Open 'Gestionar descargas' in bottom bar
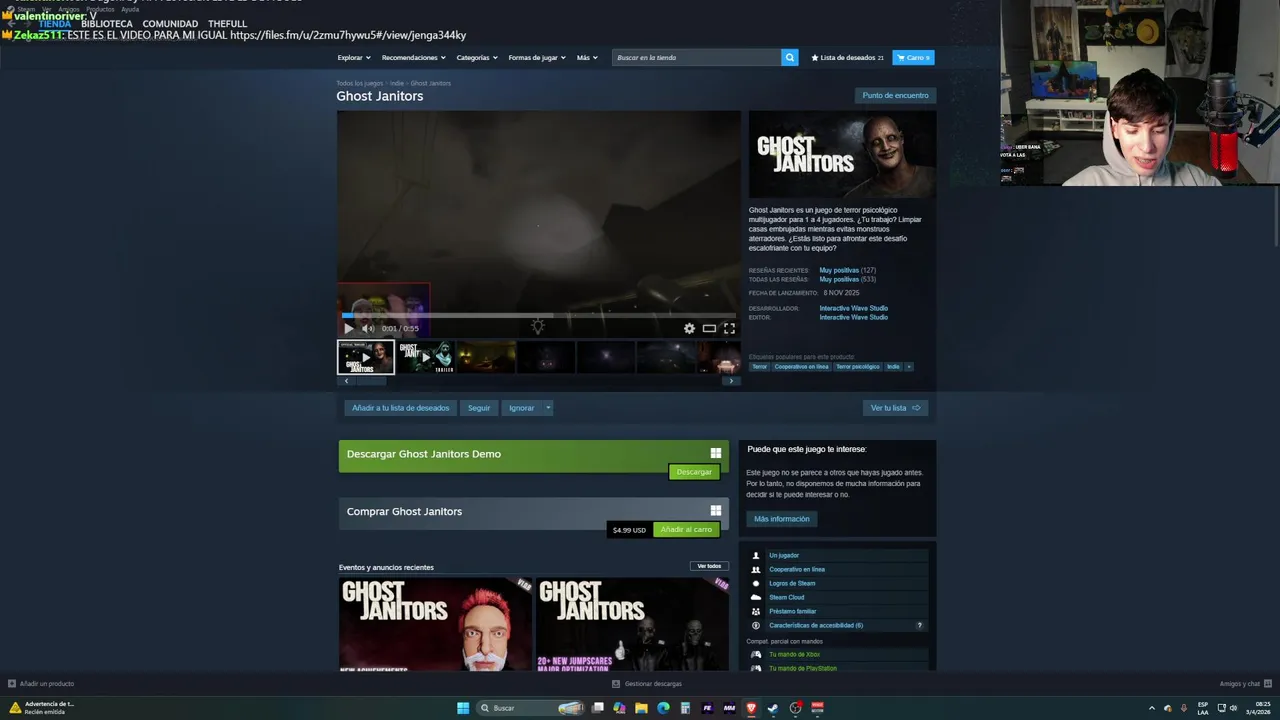 point(647,684)
